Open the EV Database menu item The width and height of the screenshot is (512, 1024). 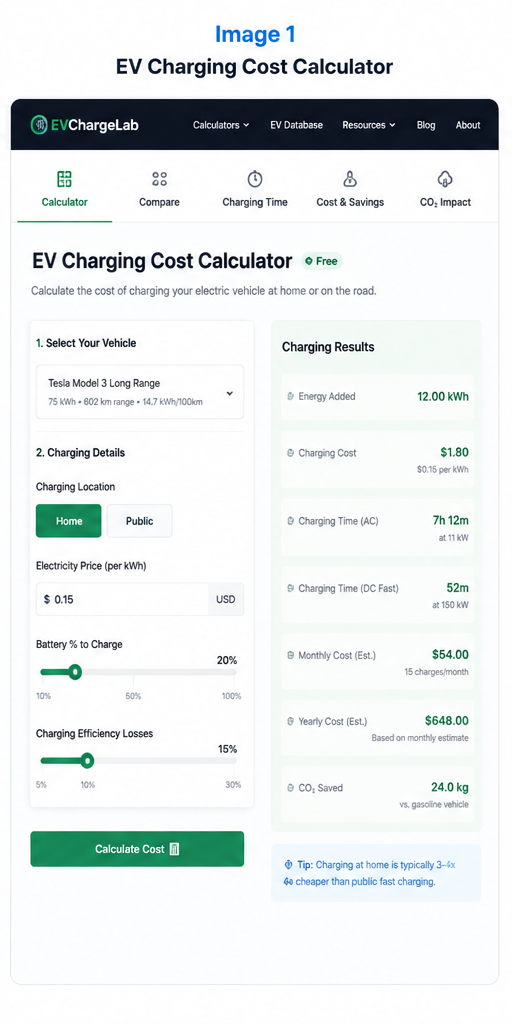[x=296, y=125]
